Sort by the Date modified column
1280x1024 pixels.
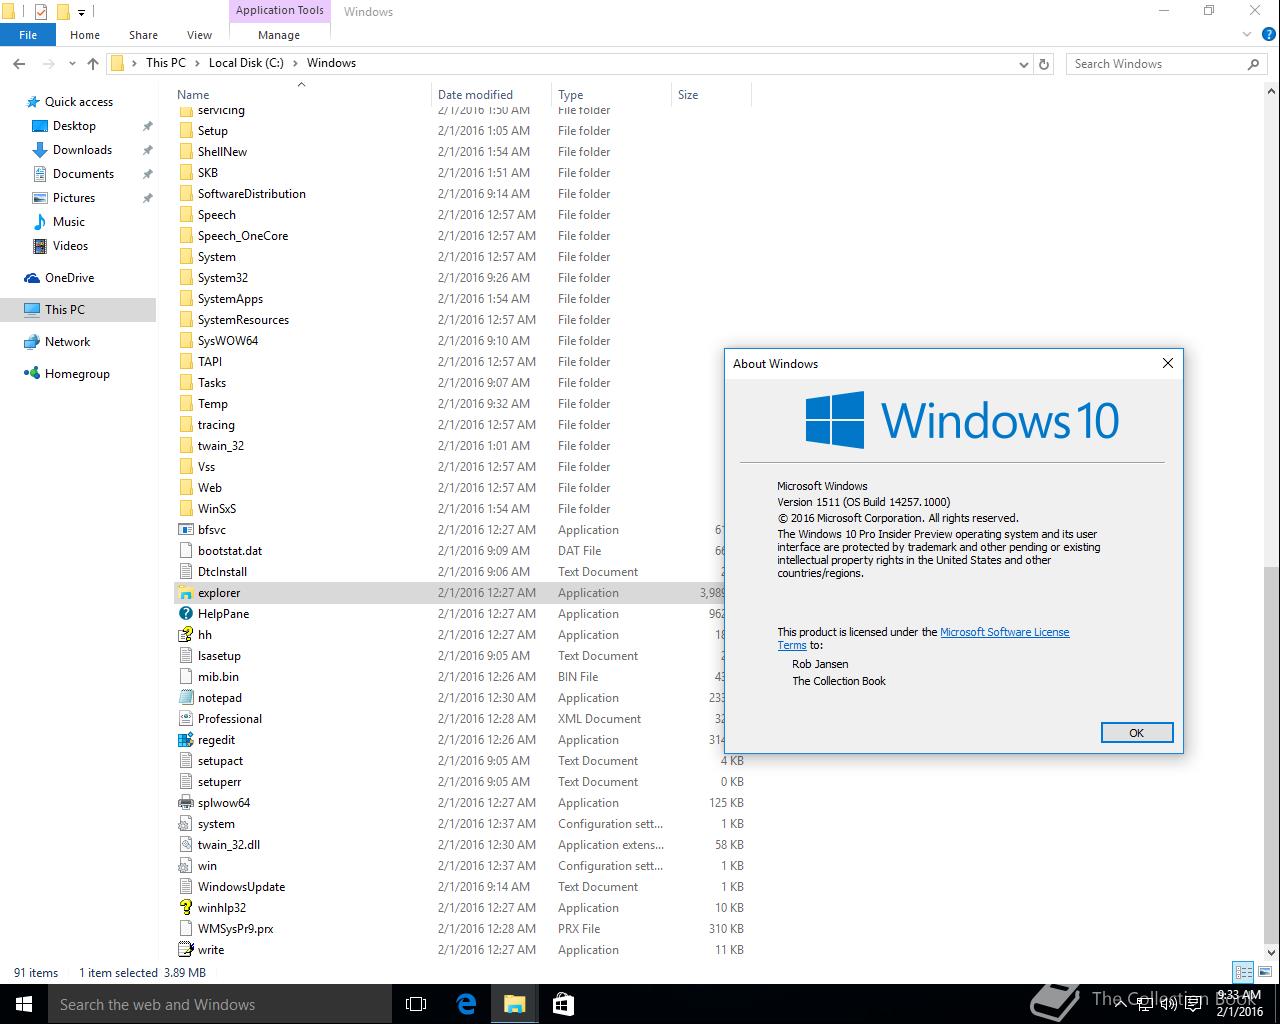[491, 95]
